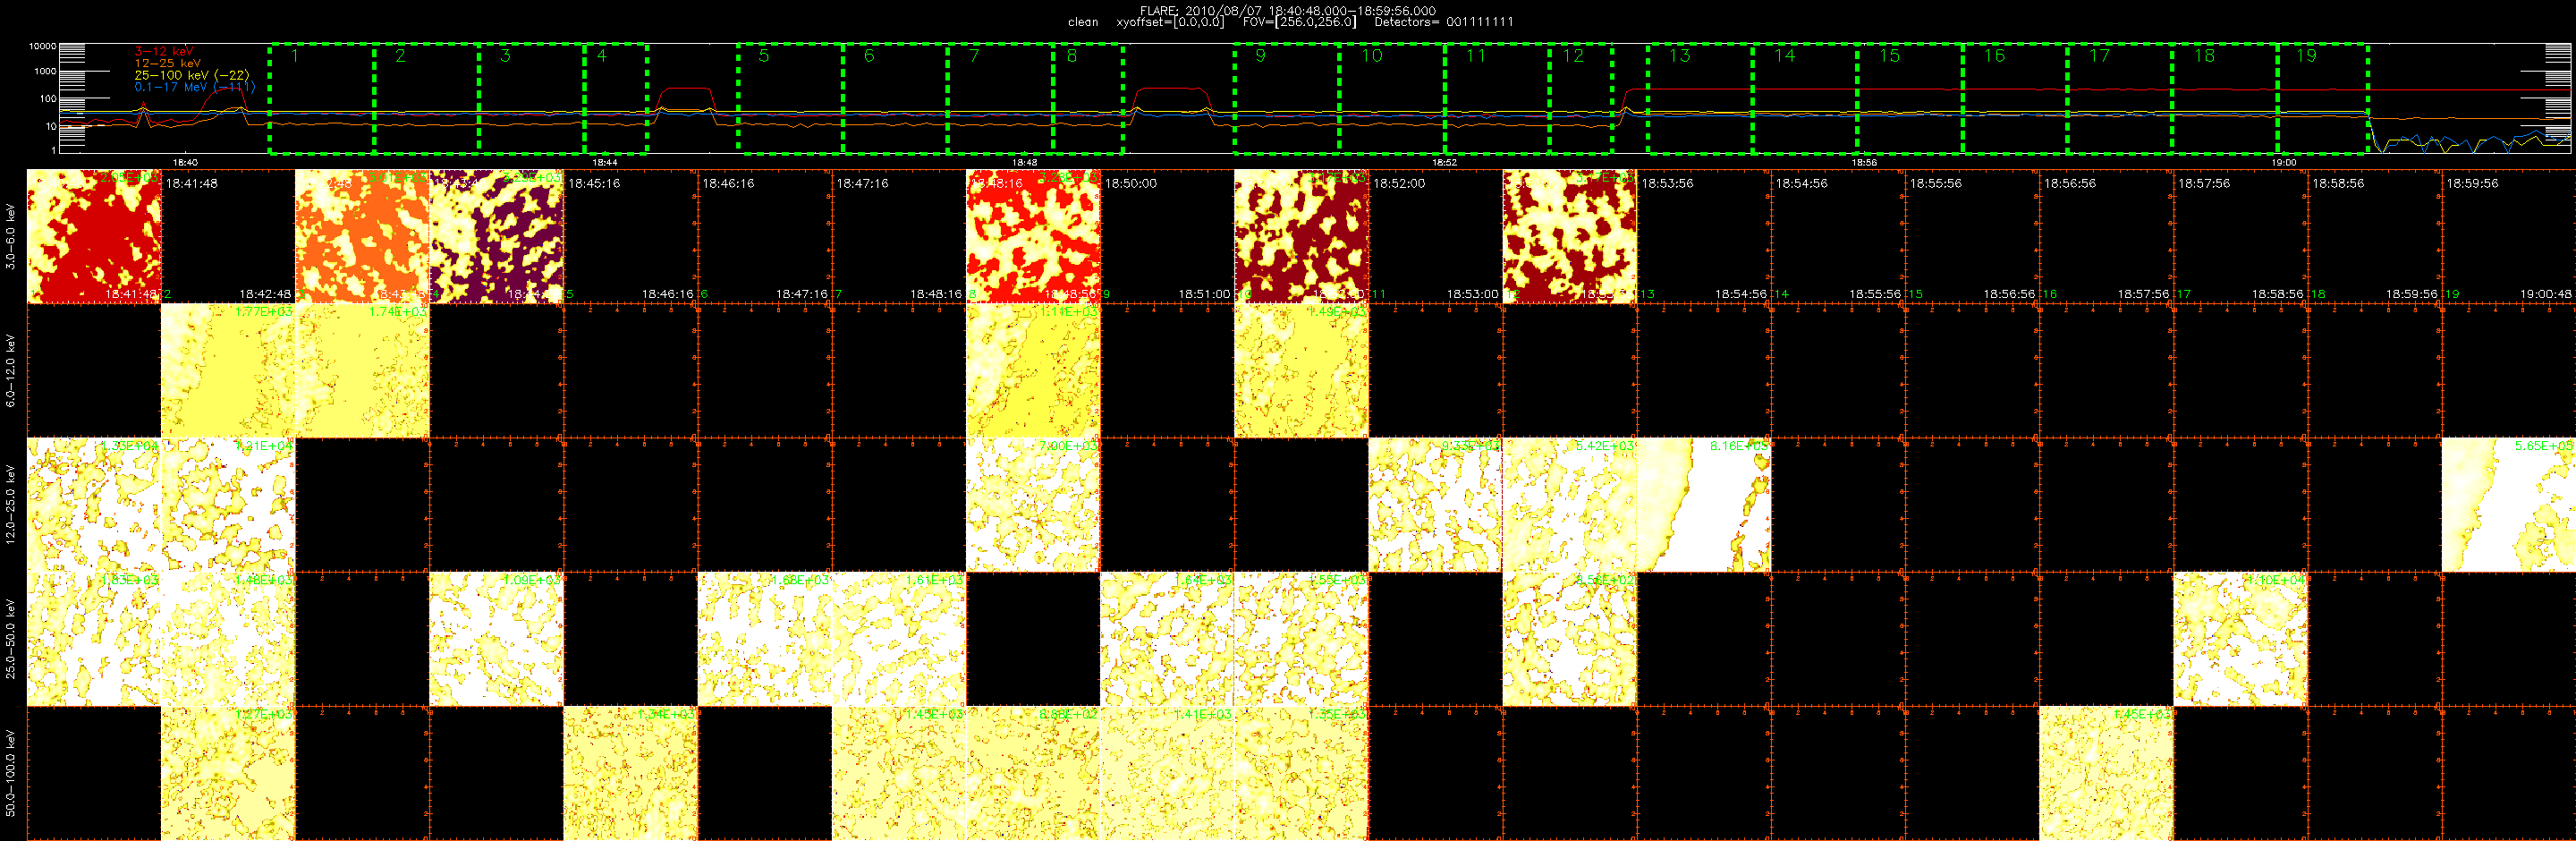The width and height of the screenshot is (2576, 841).
Task: Select the 50-100 keV image labeled 1.41E+03
Action: tap(1167, 773)
